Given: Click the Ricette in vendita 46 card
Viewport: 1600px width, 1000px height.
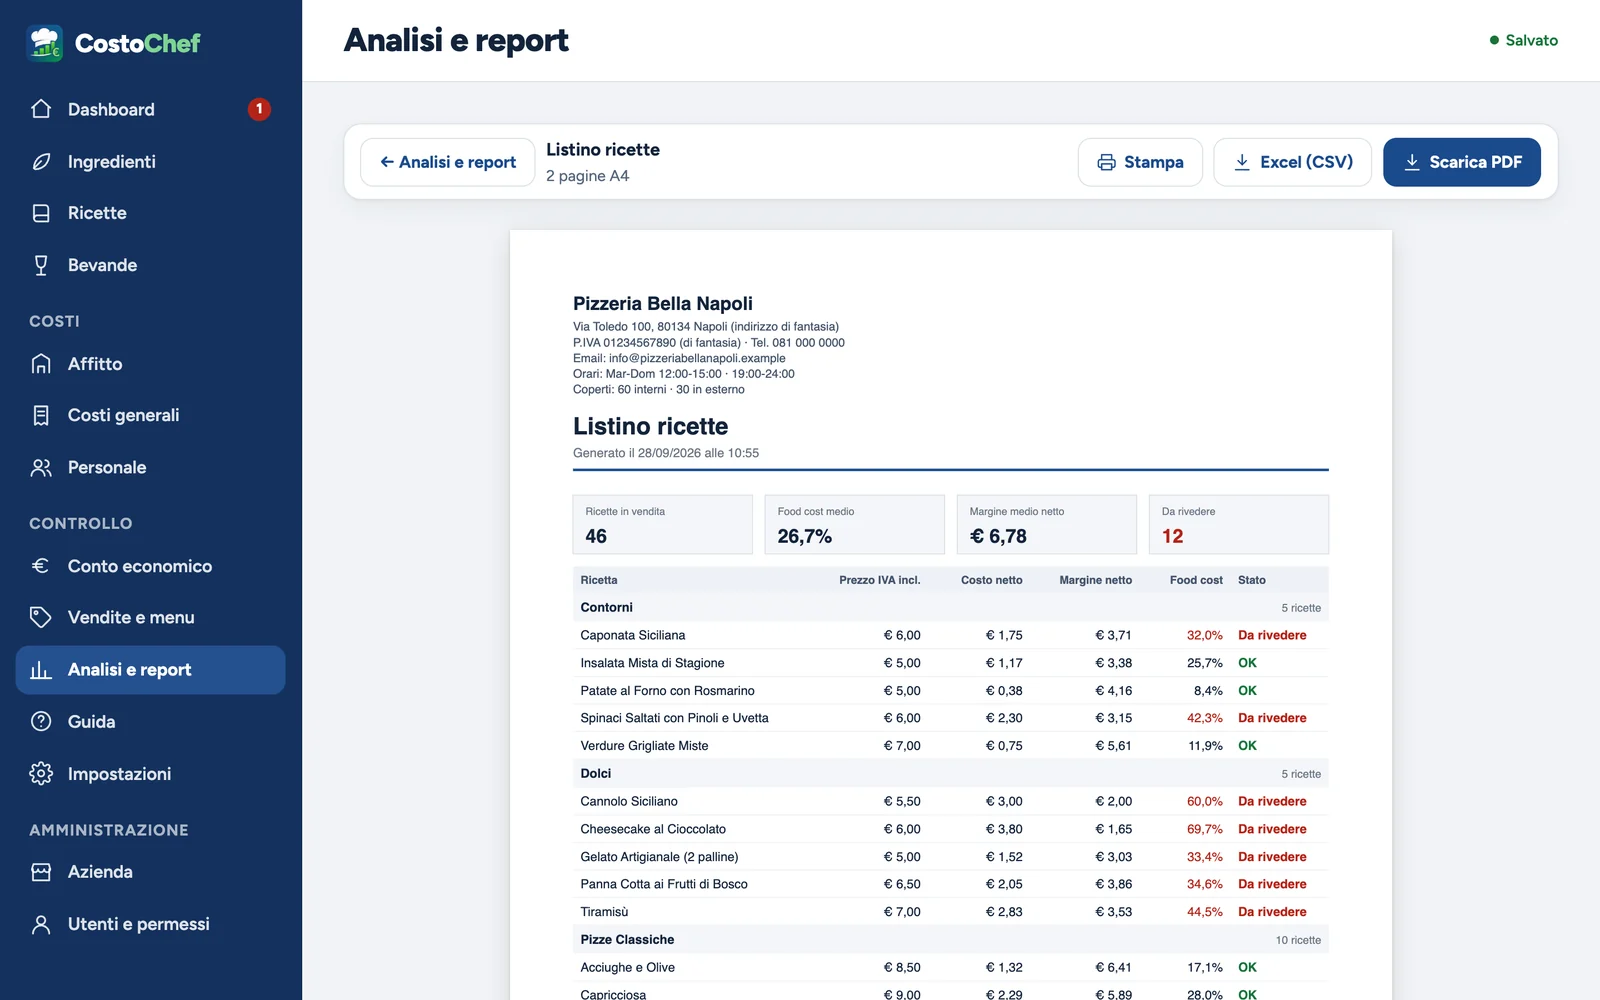Looking at the screenshot, I should coord(663,524).
